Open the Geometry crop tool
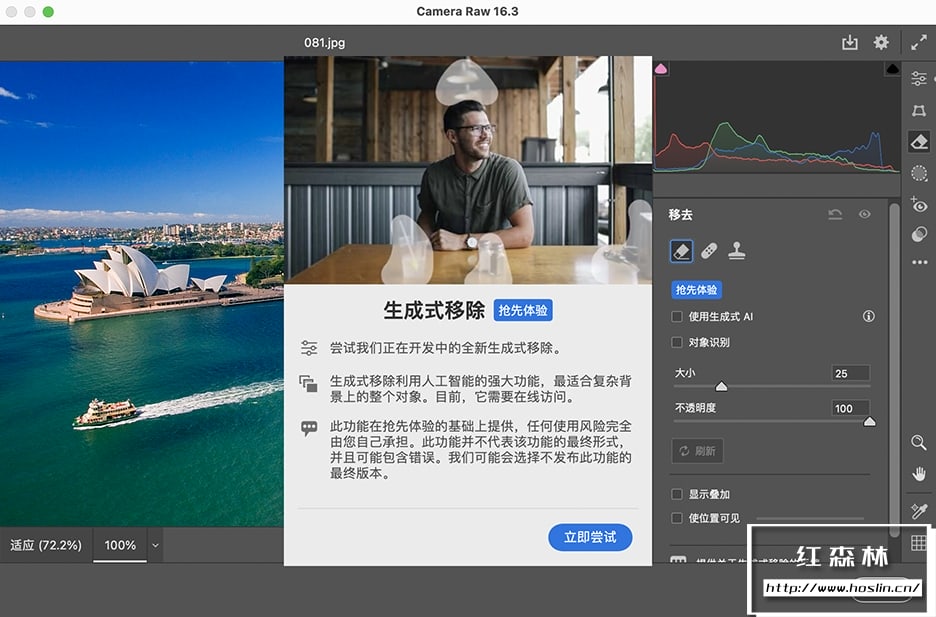The height and width of the screenshot is (617, 936). coord(919,111)
